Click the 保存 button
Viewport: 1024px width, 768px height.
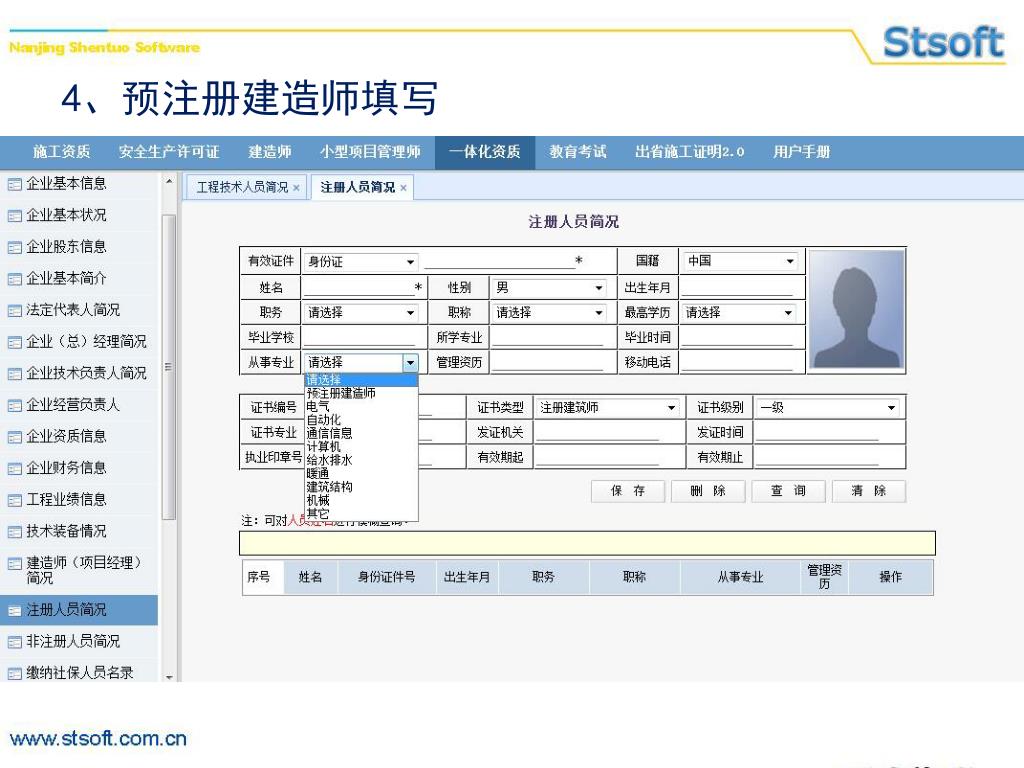tap(628, 491)
